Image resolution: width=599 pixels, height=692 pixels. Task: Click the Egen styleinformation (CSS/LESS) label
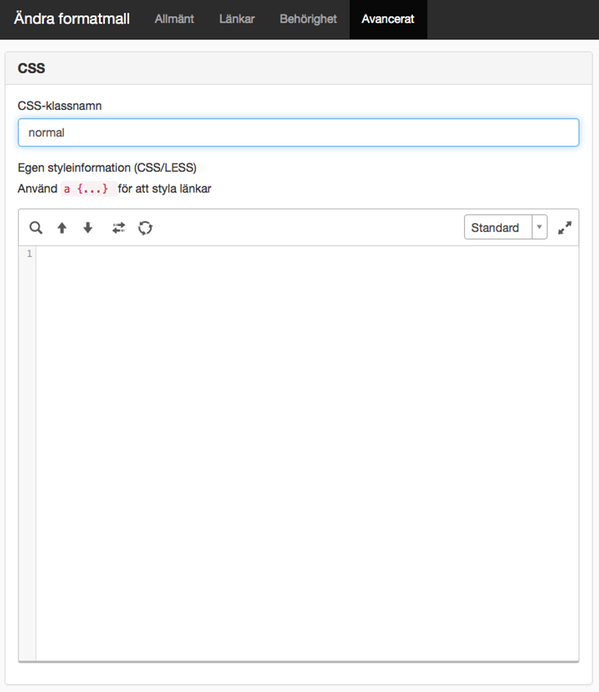point(107,168)
